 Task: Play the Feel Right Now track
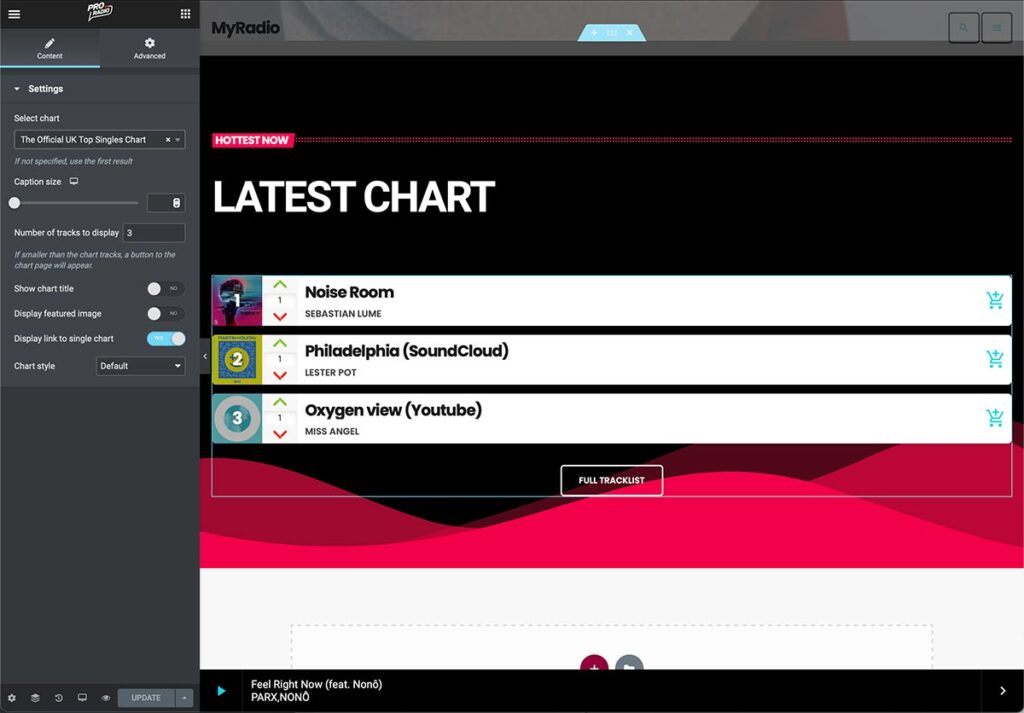pos(221,691)
